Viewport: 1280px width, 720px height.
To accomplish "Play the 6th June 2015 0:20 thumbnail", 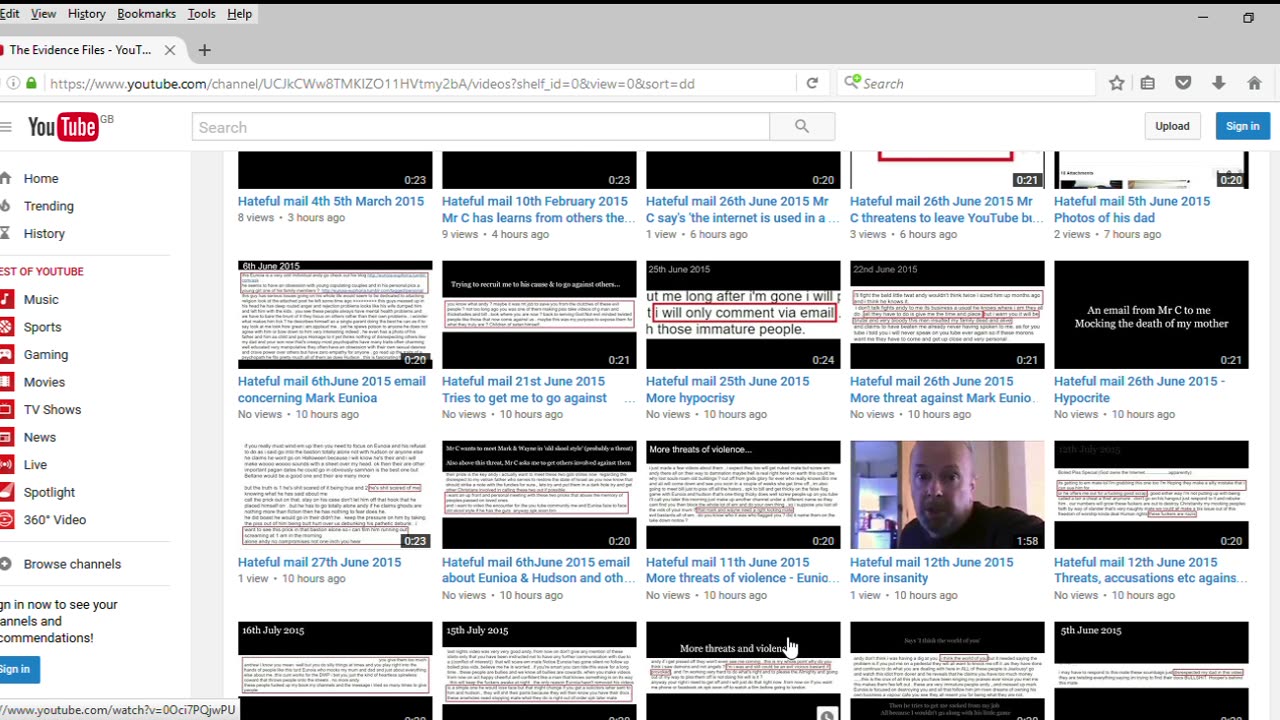I will point(335,315).
